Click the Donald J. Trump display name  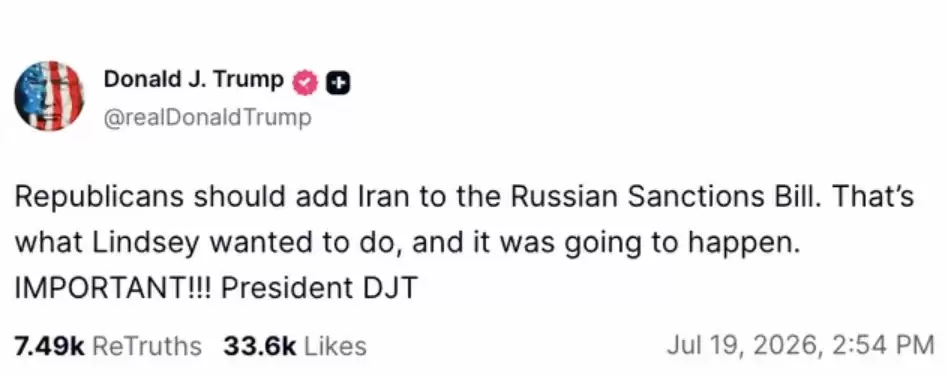point(194,79)
